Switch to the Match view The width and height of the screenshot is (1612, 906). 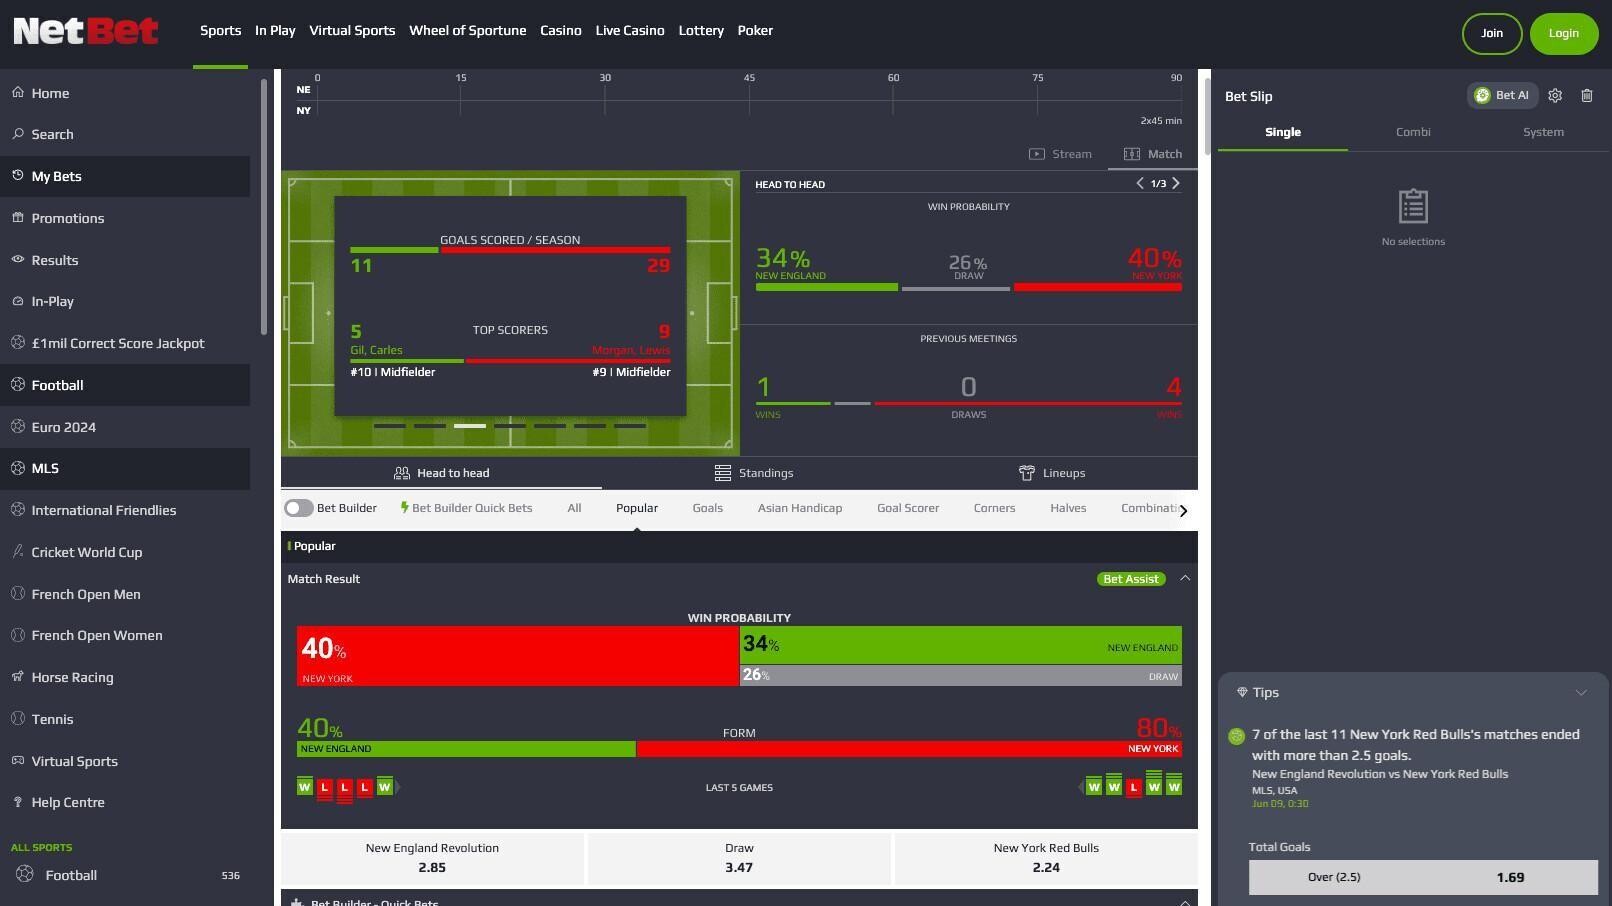pyautogui.click(x=1153, y=154)
